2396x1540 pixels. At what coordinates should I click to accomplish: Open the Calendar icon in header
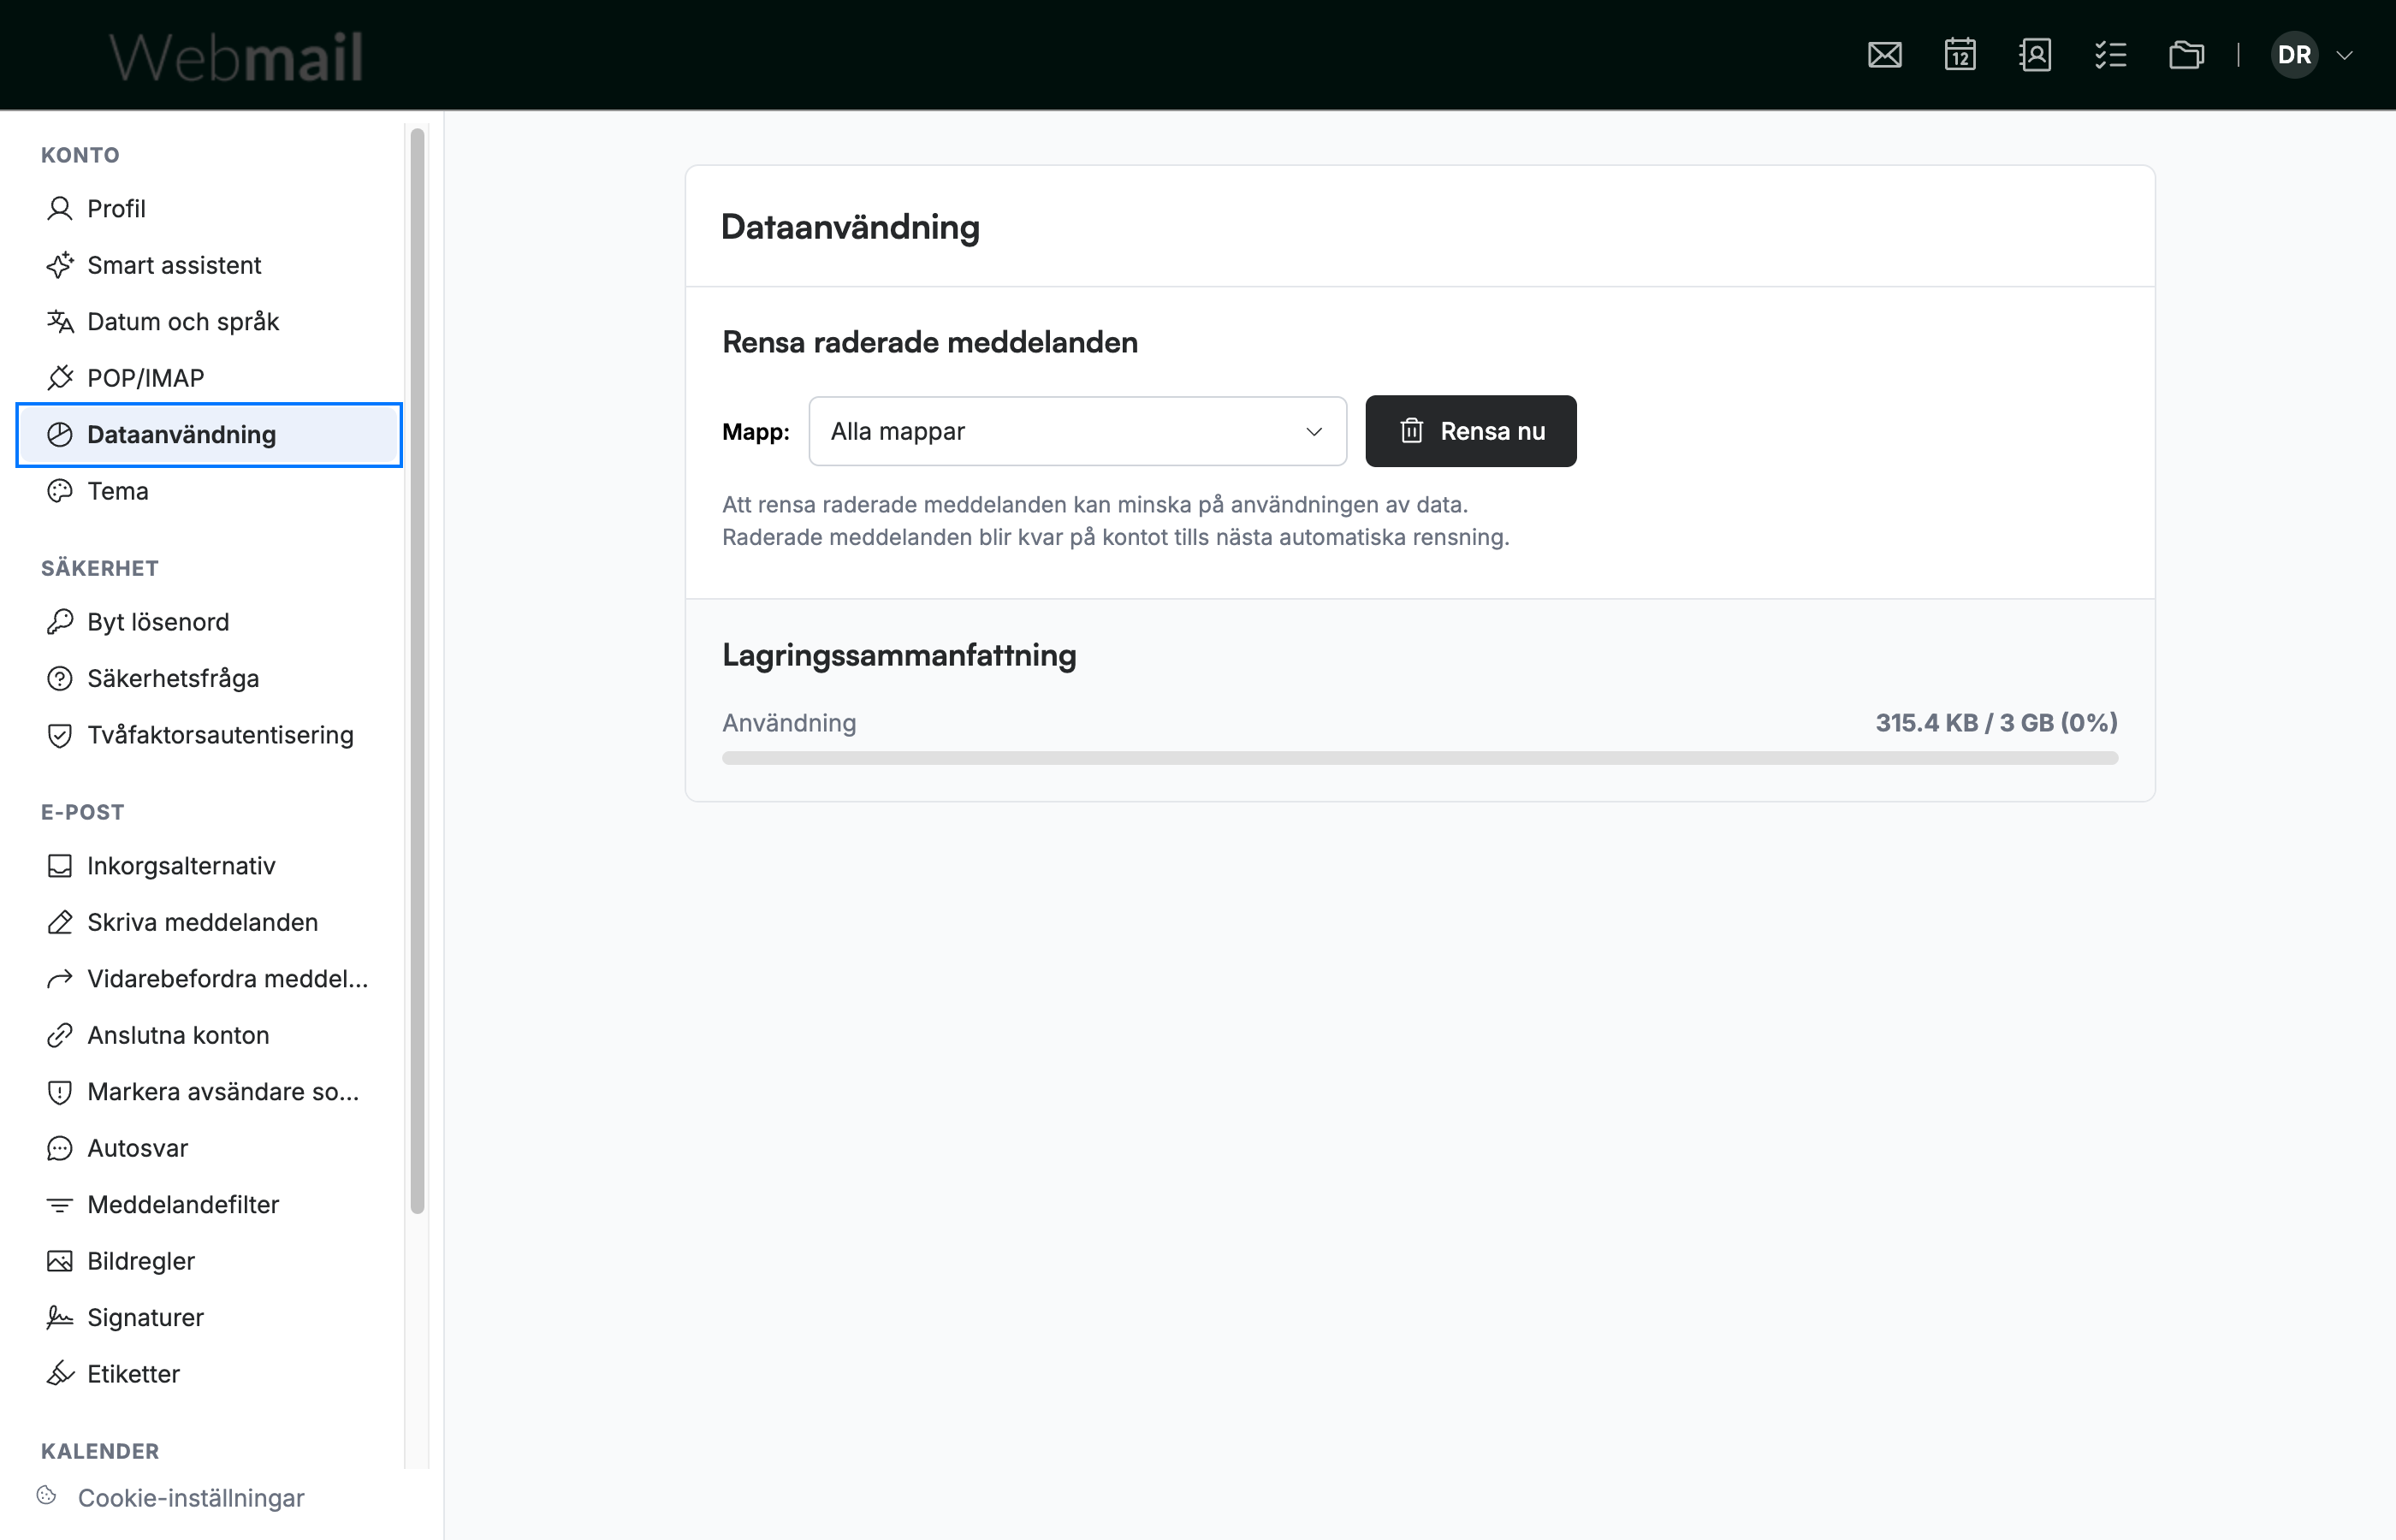[1959, 54]
